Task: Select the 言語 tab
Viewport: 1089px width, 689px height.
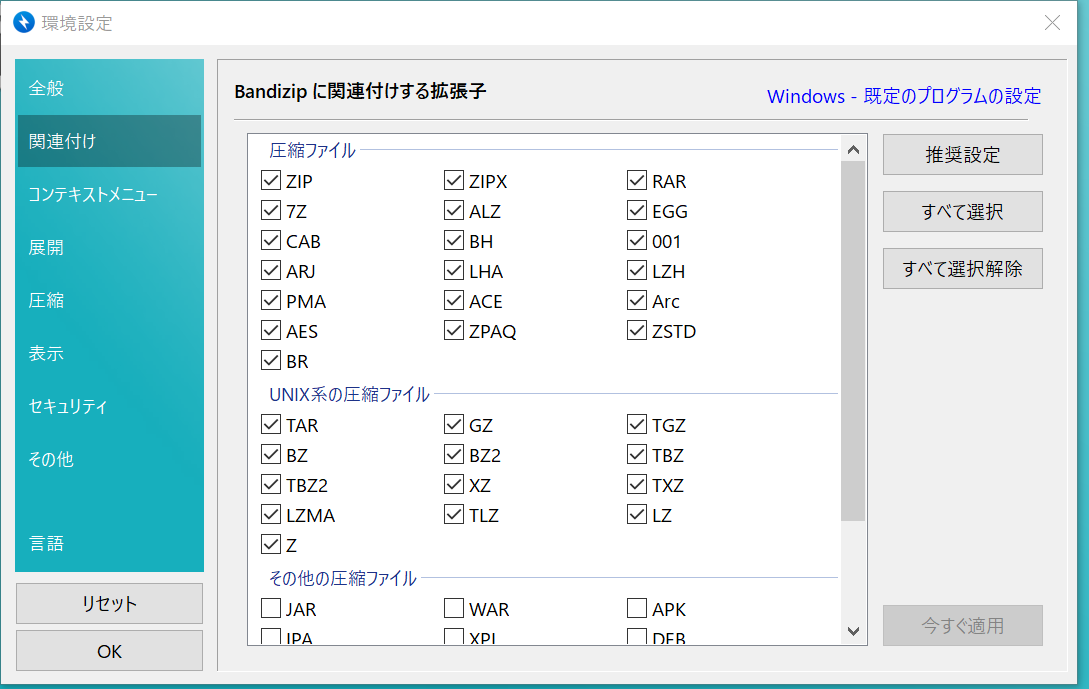Action: click(x=109, y=543)
